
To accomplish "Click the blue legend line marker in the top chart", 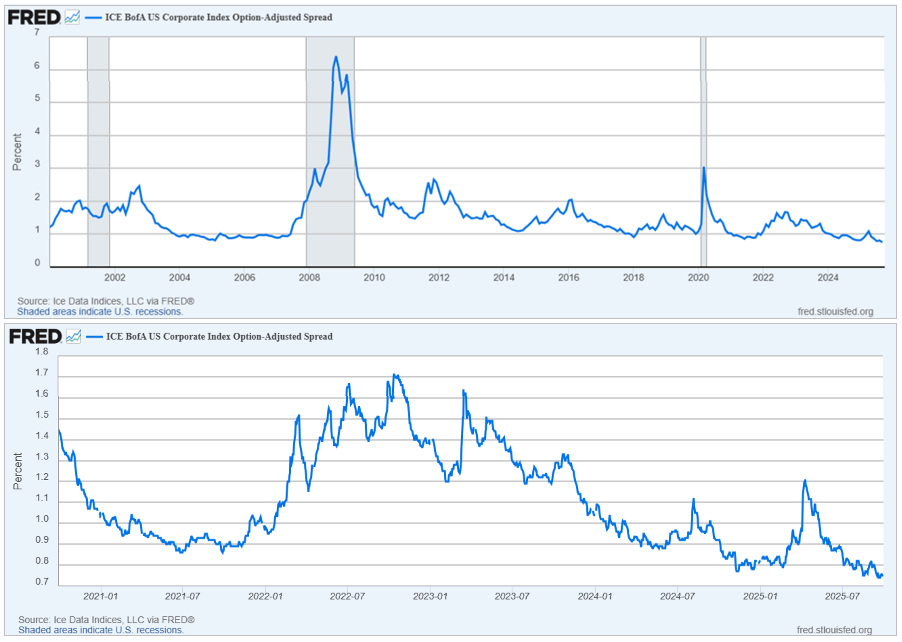I will pos(94,18).
